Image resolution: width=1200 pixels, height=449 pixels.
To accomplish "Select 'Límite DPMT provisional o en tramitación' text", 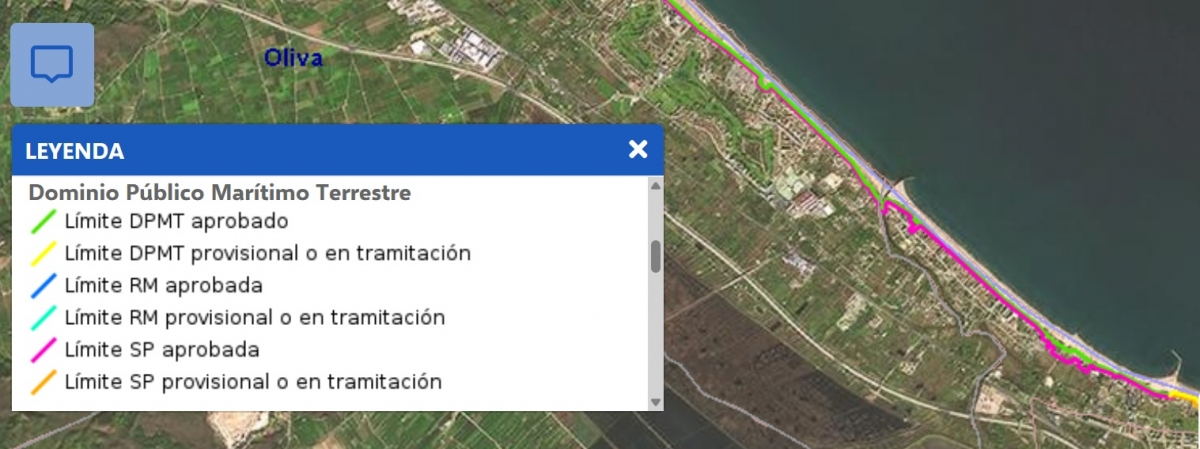I will (x=267, y=253).
